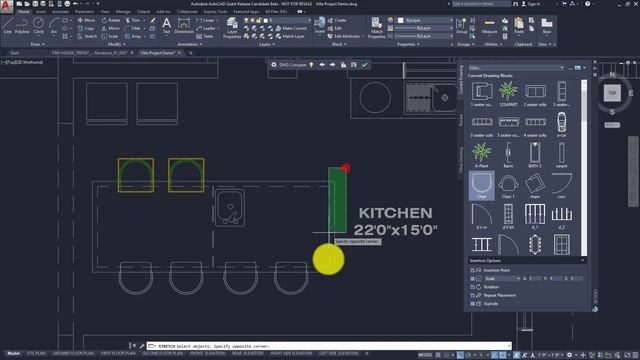640x360 pixels.
Task: Activate the Fillet command
Action: coord(133,28)
